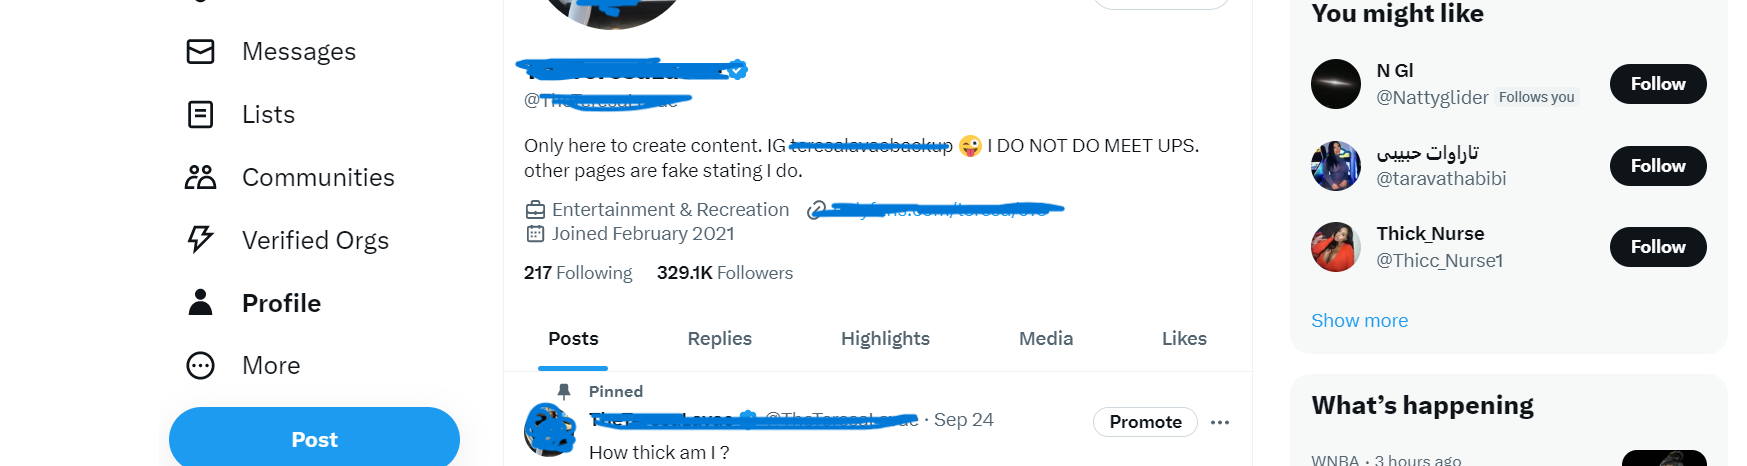Switch to the Replies tab
1747x466 pixels.
click(719, 339)
